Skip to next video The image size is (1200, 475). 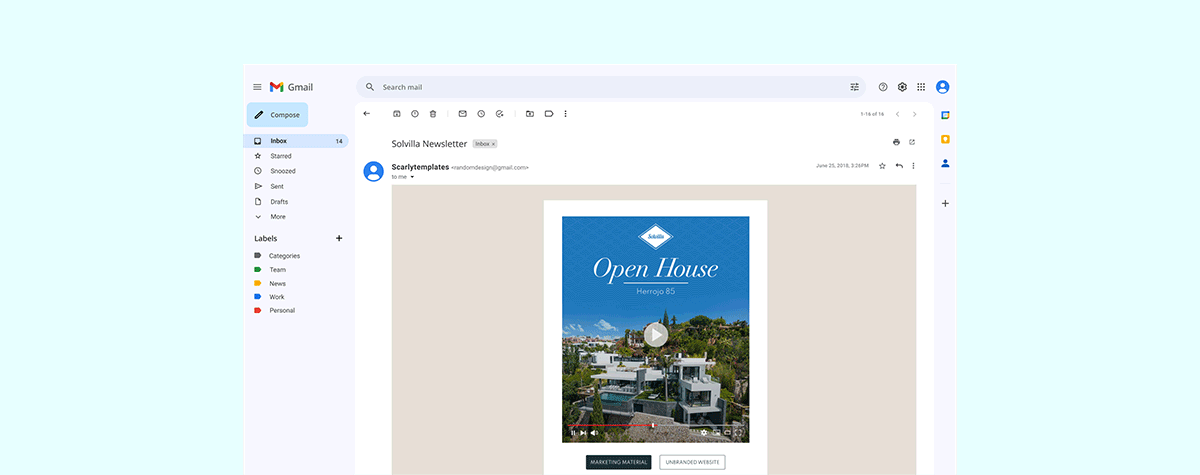(584, 433)
